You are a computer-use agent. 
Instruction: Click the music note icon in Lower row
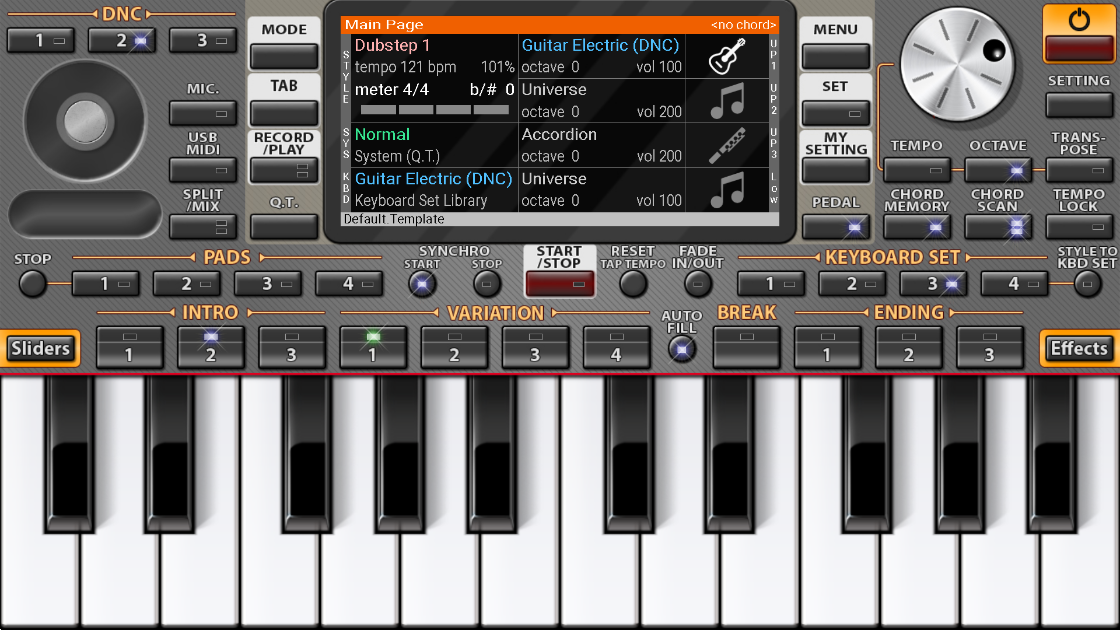point(726,190)
